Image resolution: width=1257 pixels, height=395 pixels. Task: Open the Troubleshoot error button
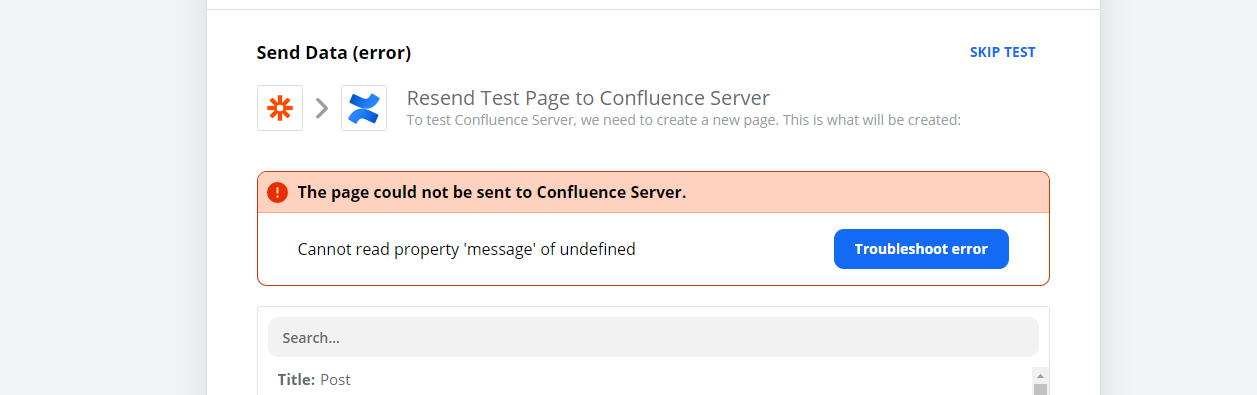[921, 249]
